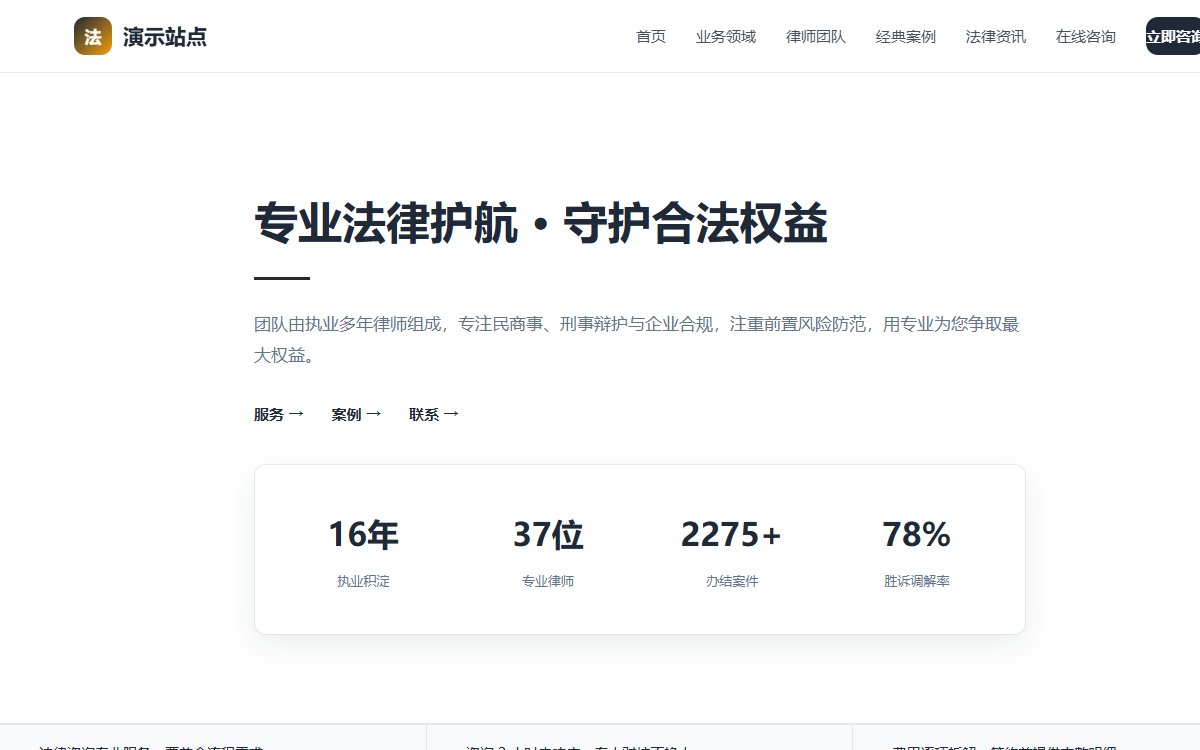Click the 立即咨询 button
1200x750 pixels.
point(1173,36)
